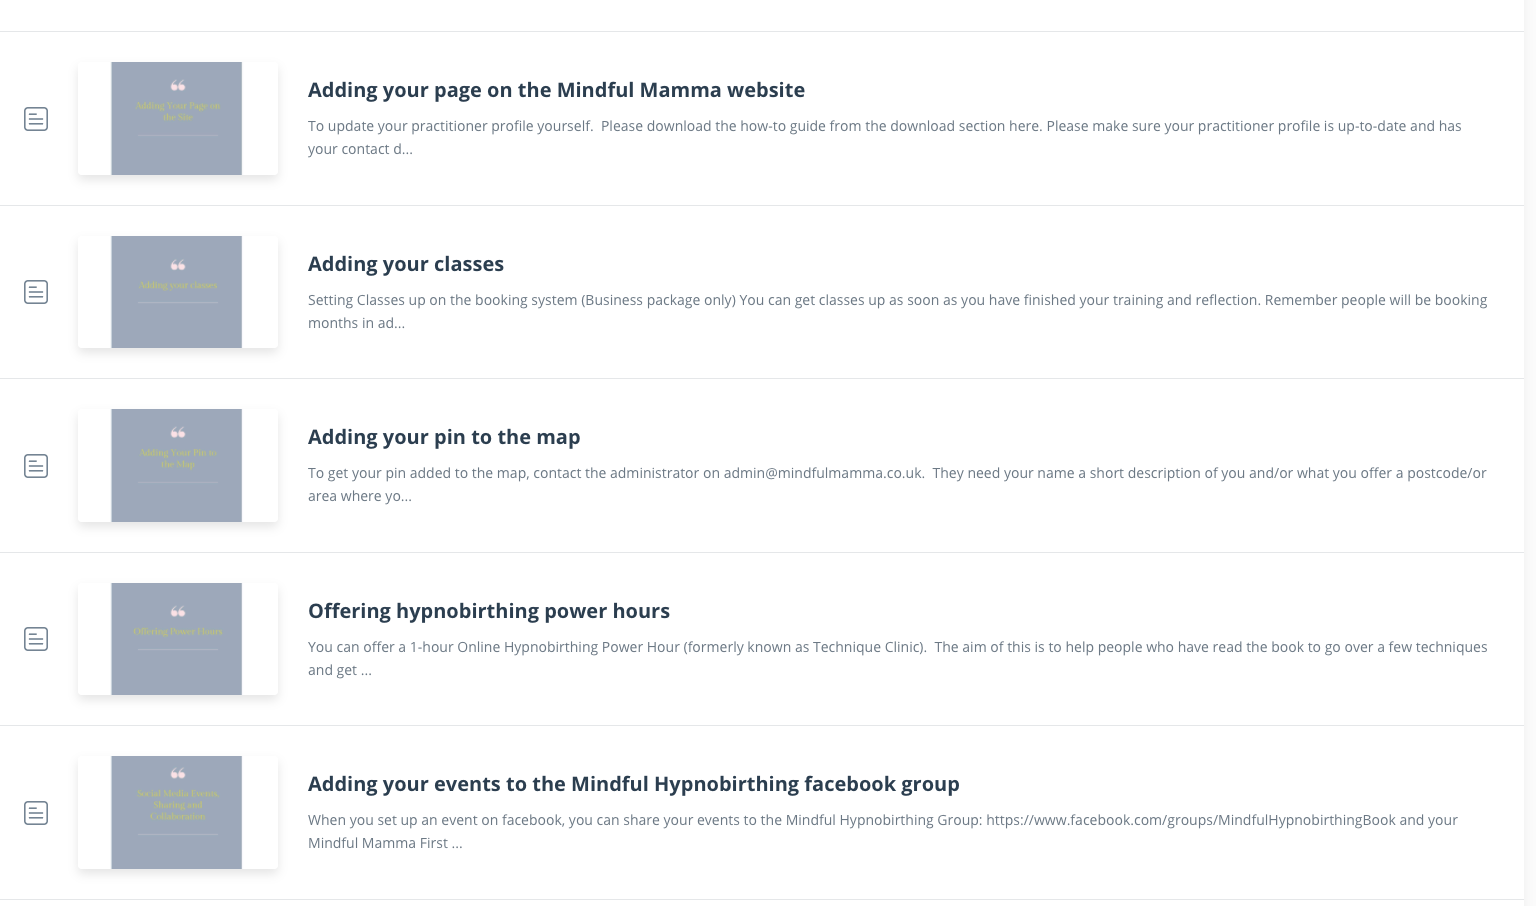Image resolution: width=1536 pixels, height=906 pixels.
Task: Open 'Adding your pin to the map' title
Action: [x=444, y=437]
